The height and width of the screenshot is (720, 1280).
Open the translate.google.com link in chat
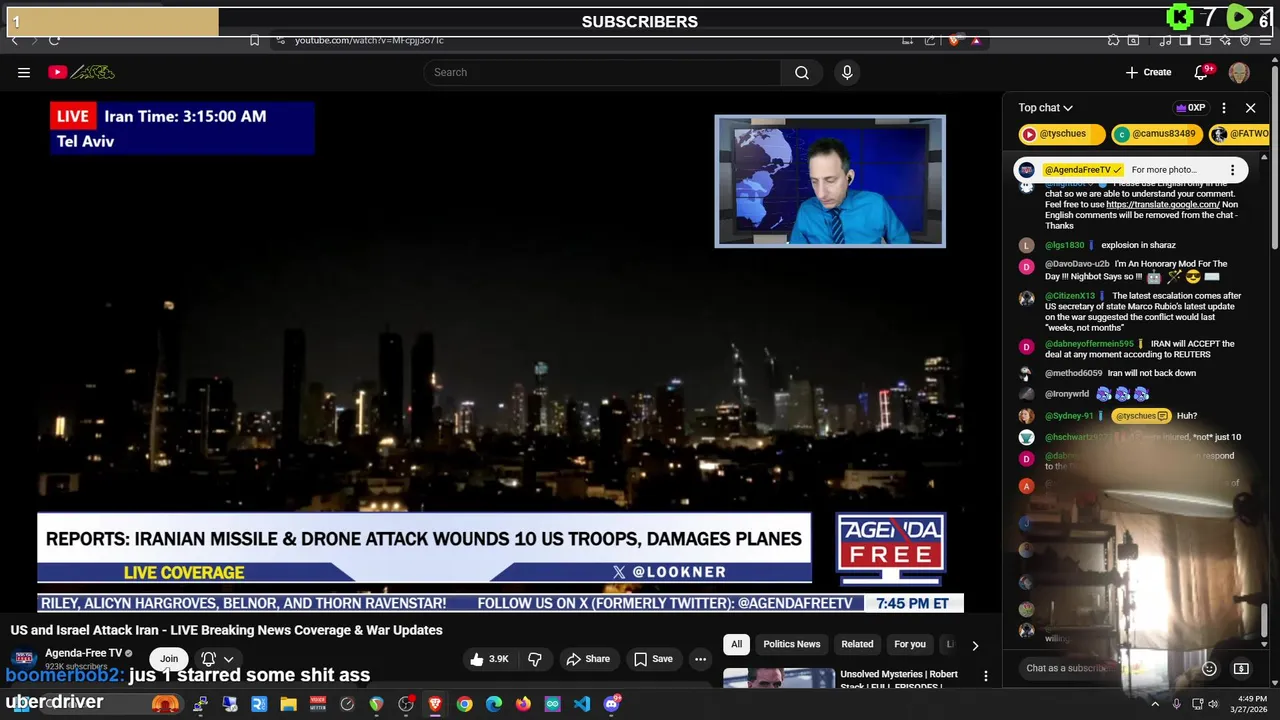click(x=1162, y=204)
